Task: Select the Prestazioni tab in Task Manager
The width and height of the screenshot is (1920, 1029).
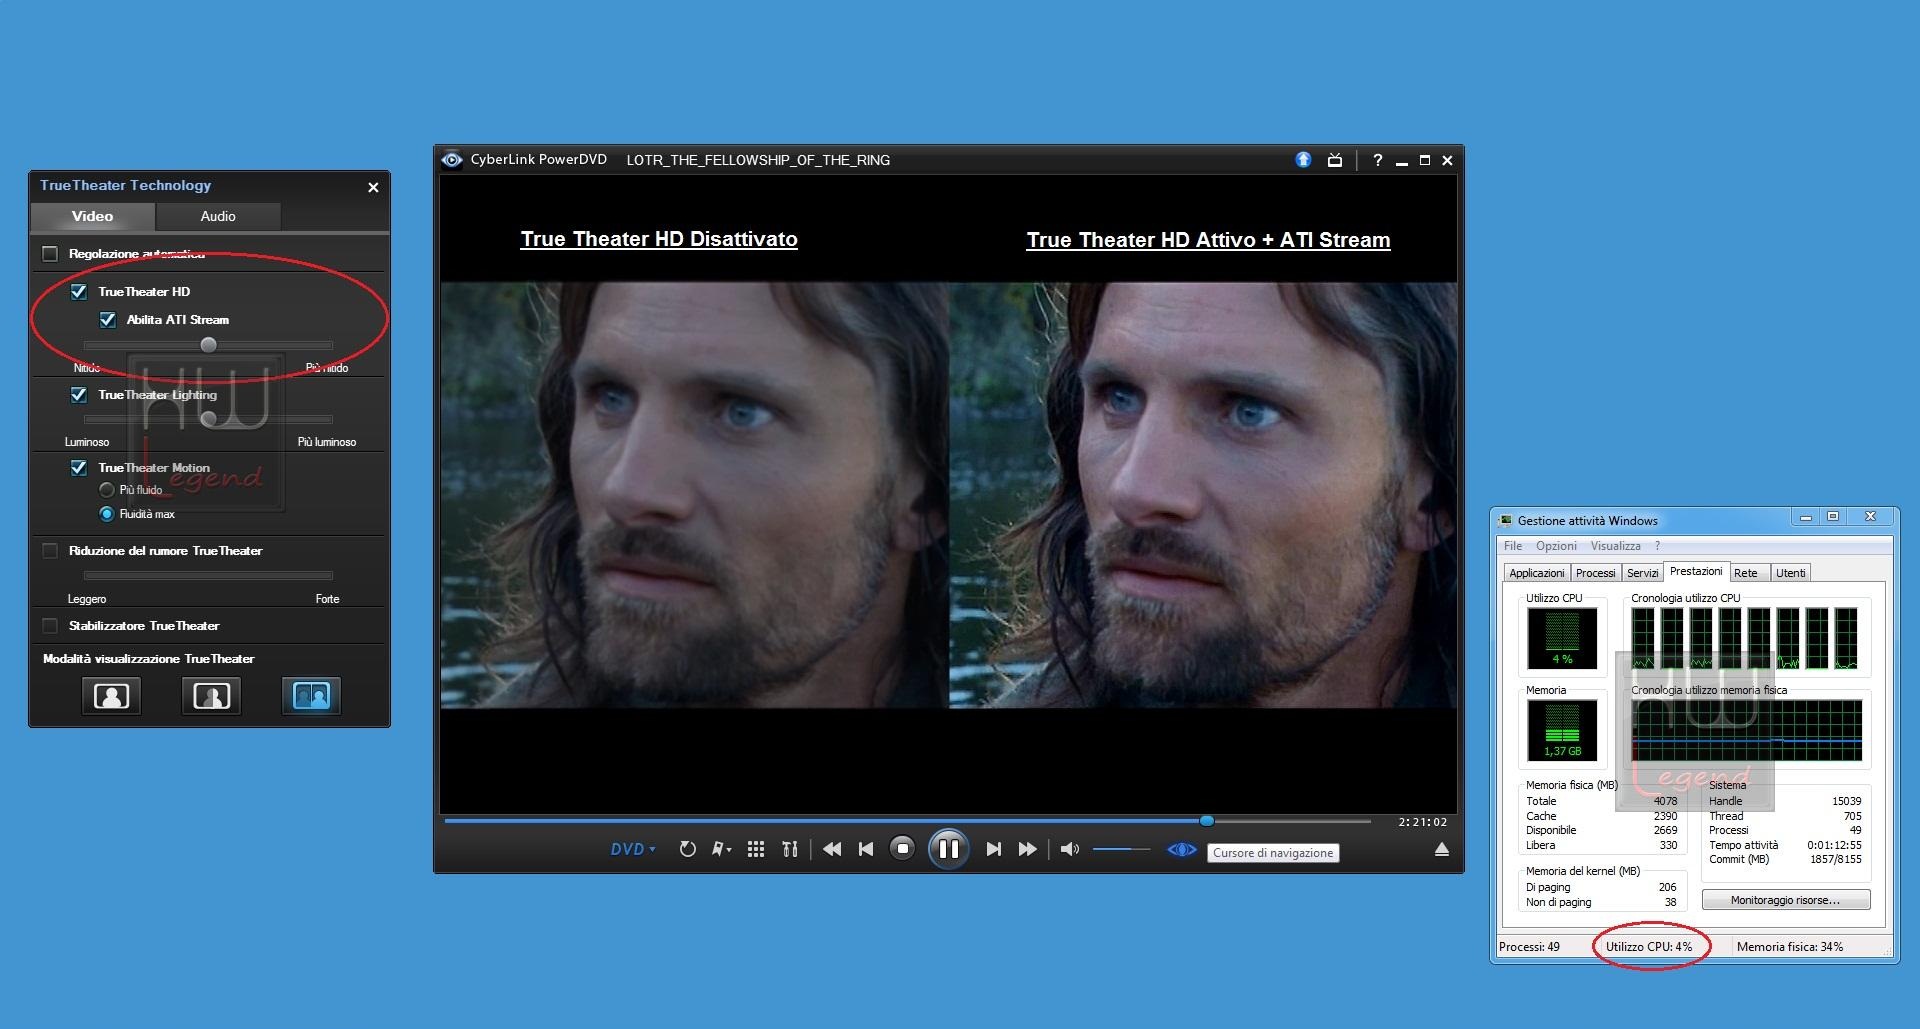Action: tap(1696, 571)
